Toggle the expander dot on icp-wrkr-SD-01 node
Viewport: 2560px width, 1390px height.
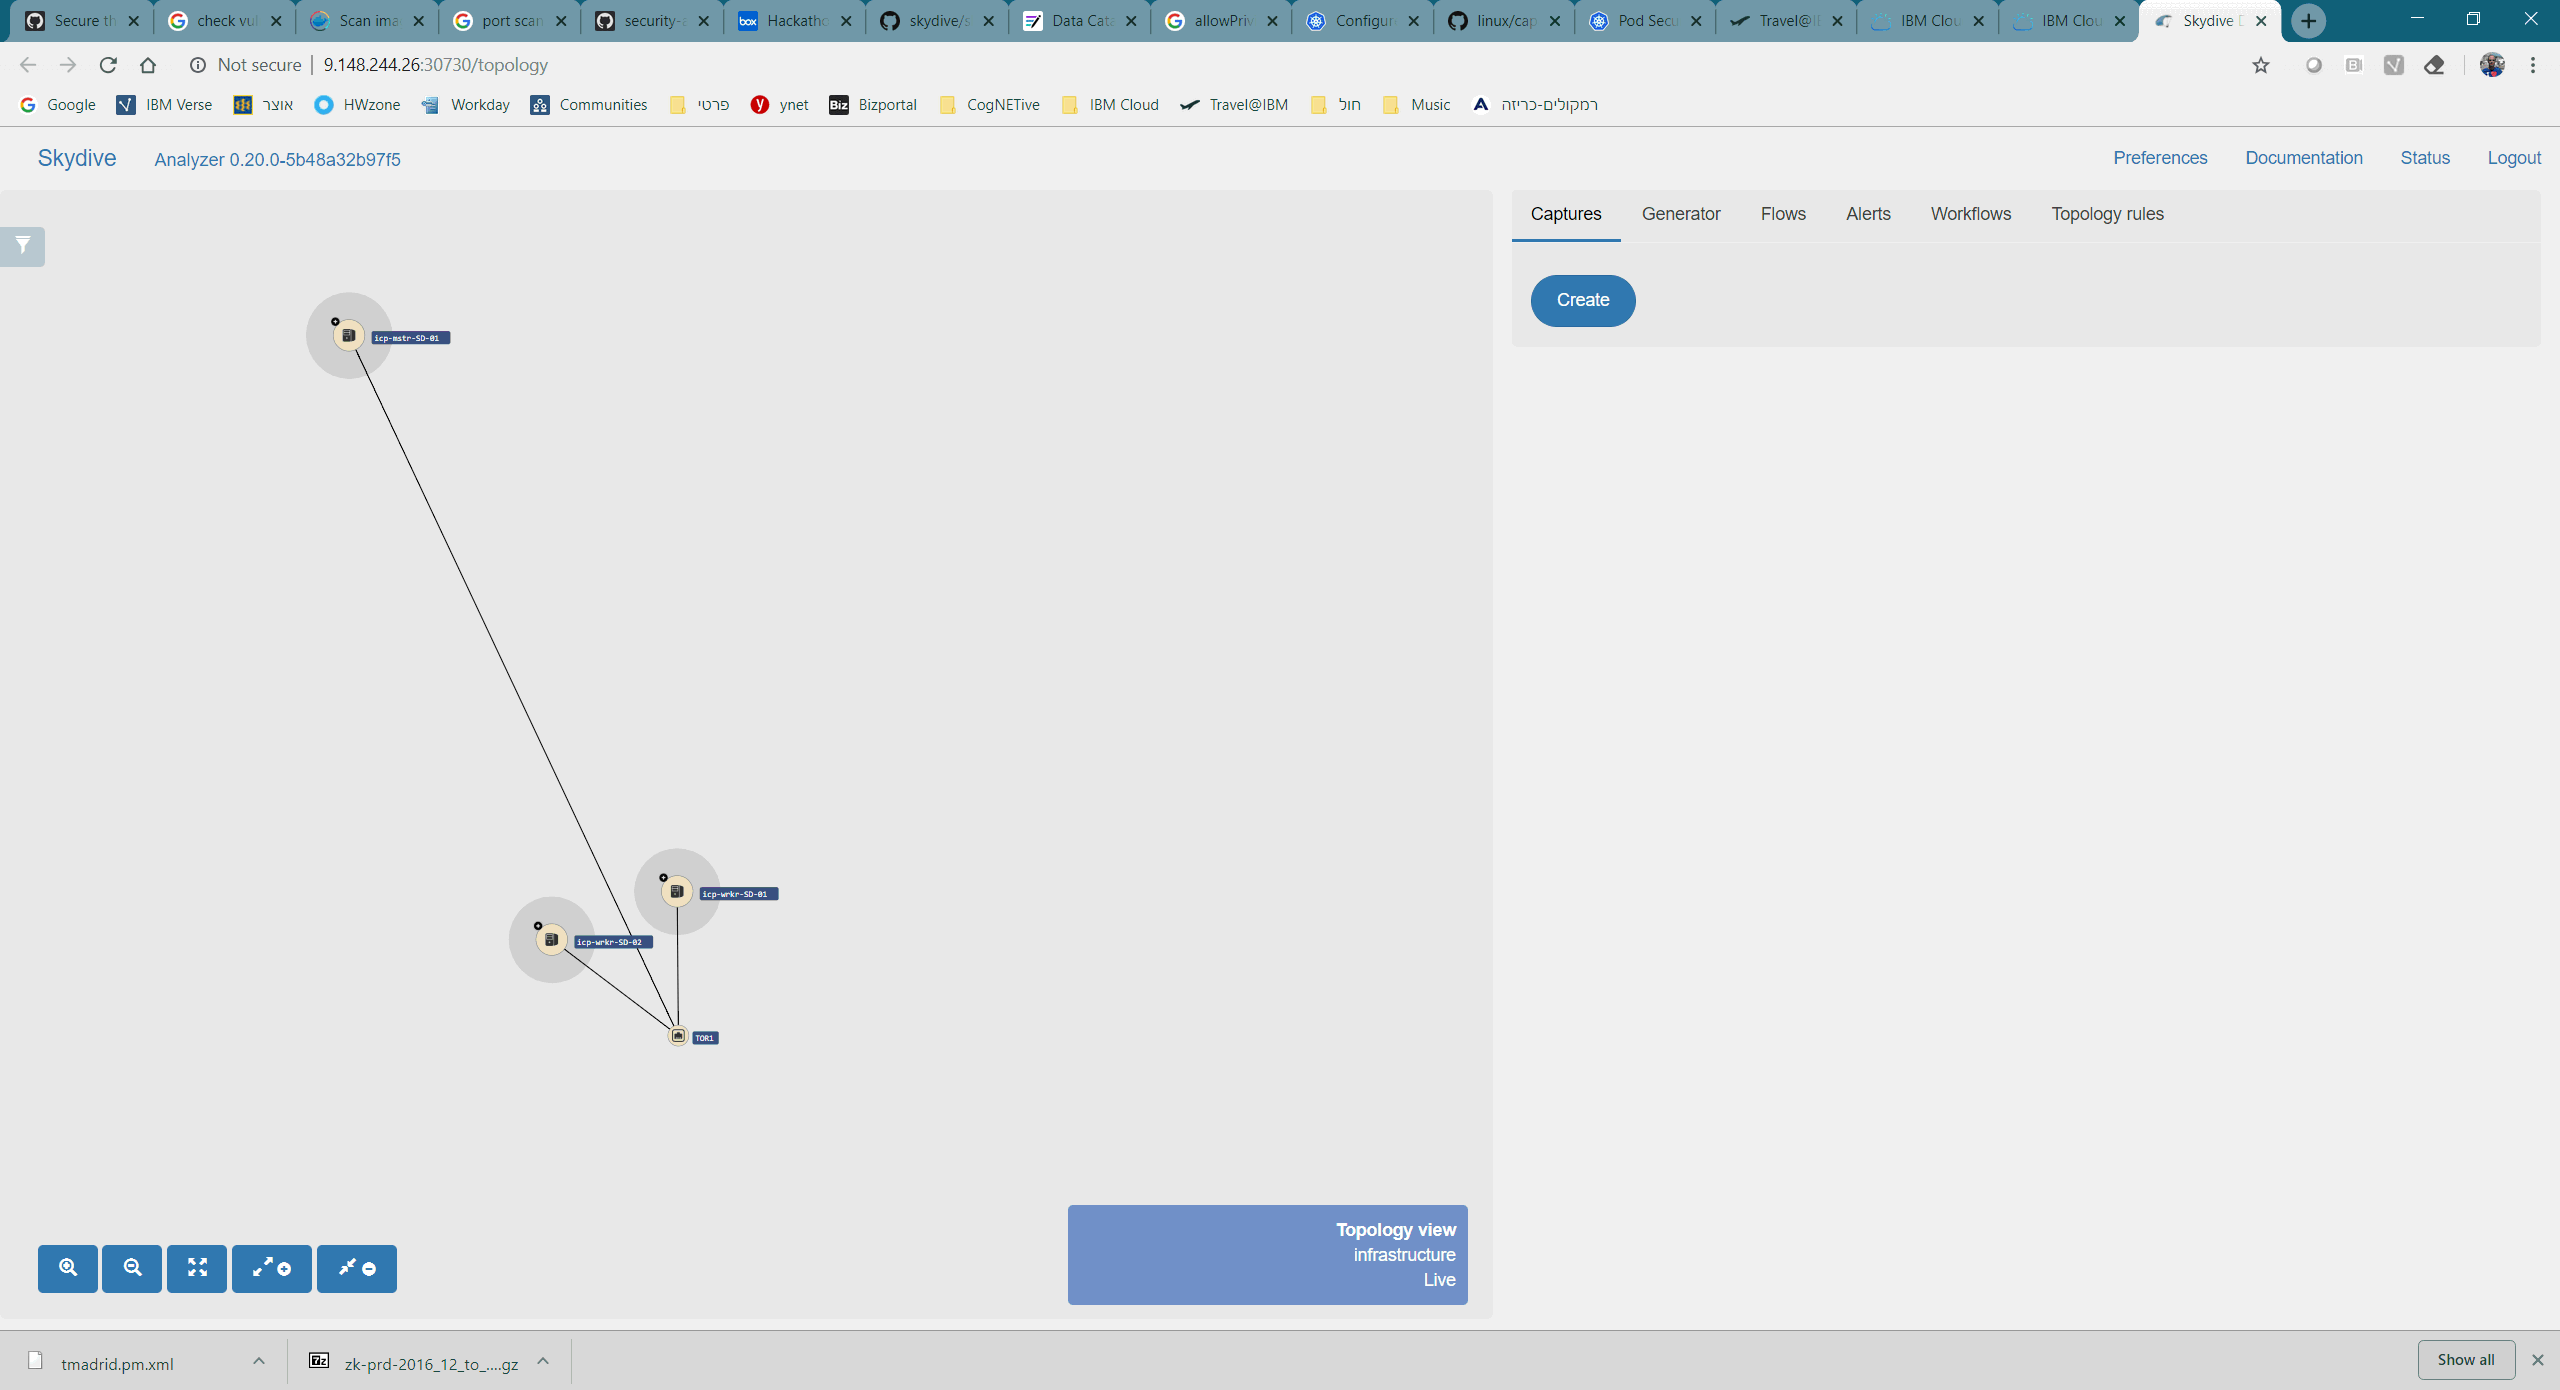(x=663, y=877)
